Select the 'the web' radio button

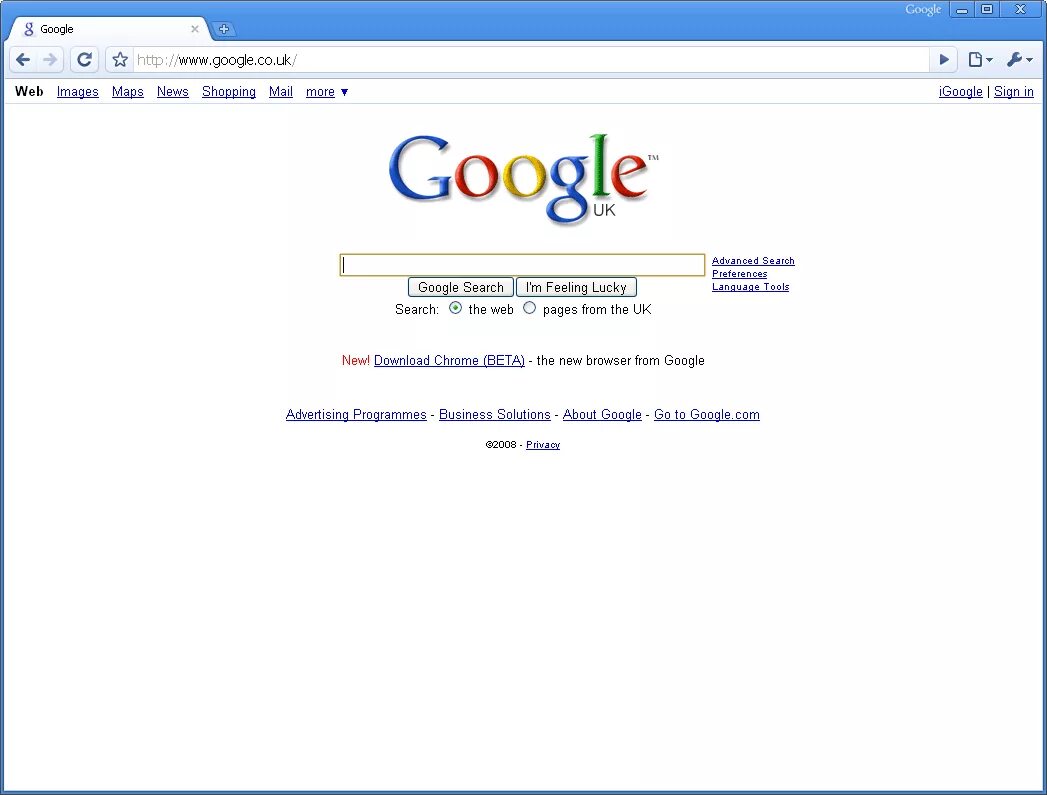455,308
